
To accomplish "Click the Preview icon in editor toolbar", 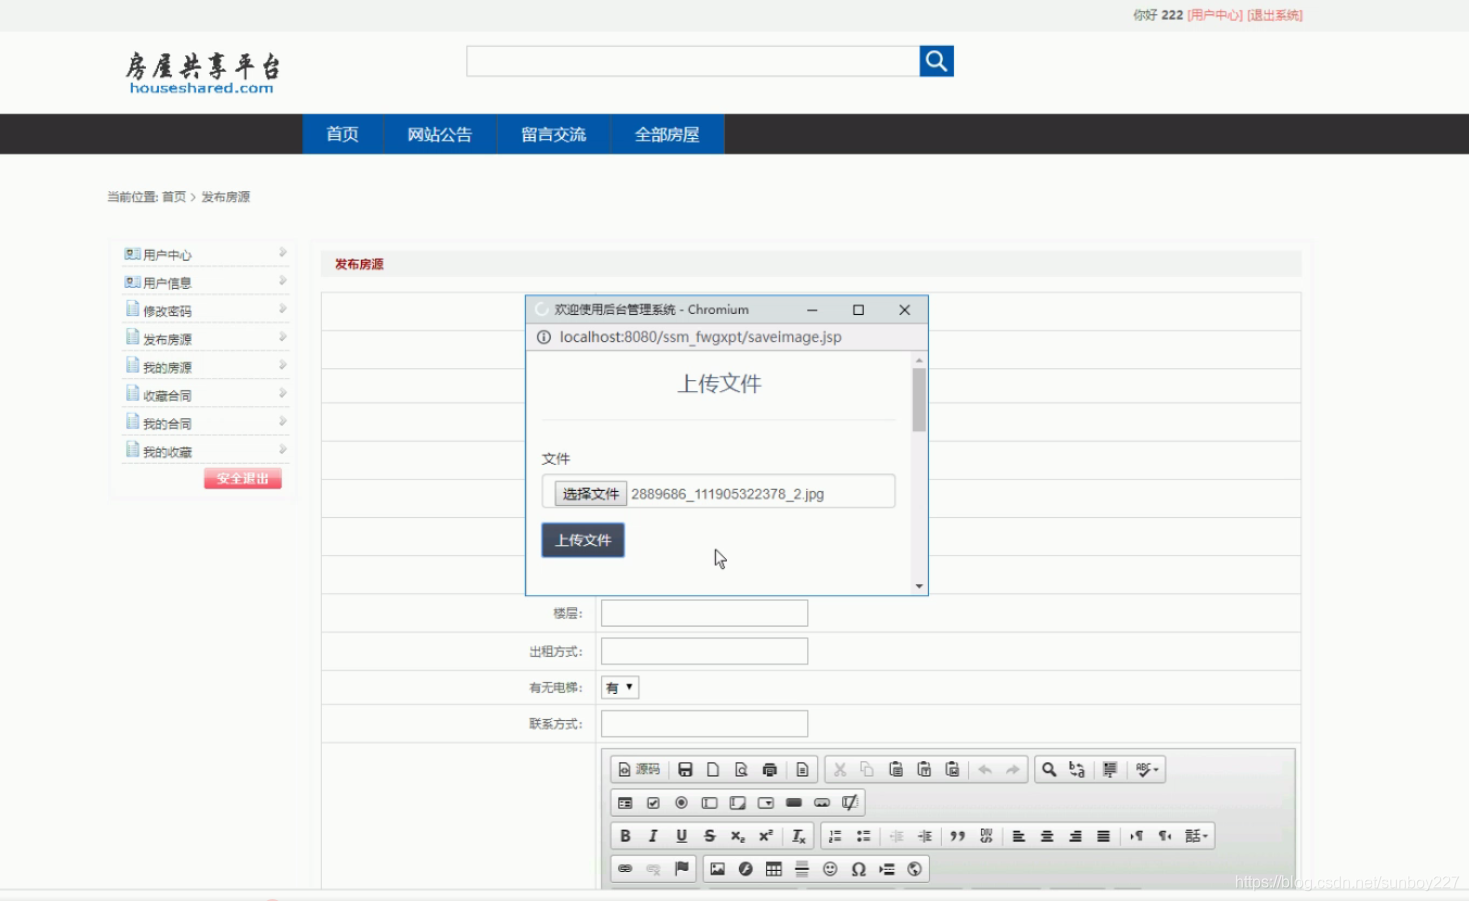I will [741, 769].
